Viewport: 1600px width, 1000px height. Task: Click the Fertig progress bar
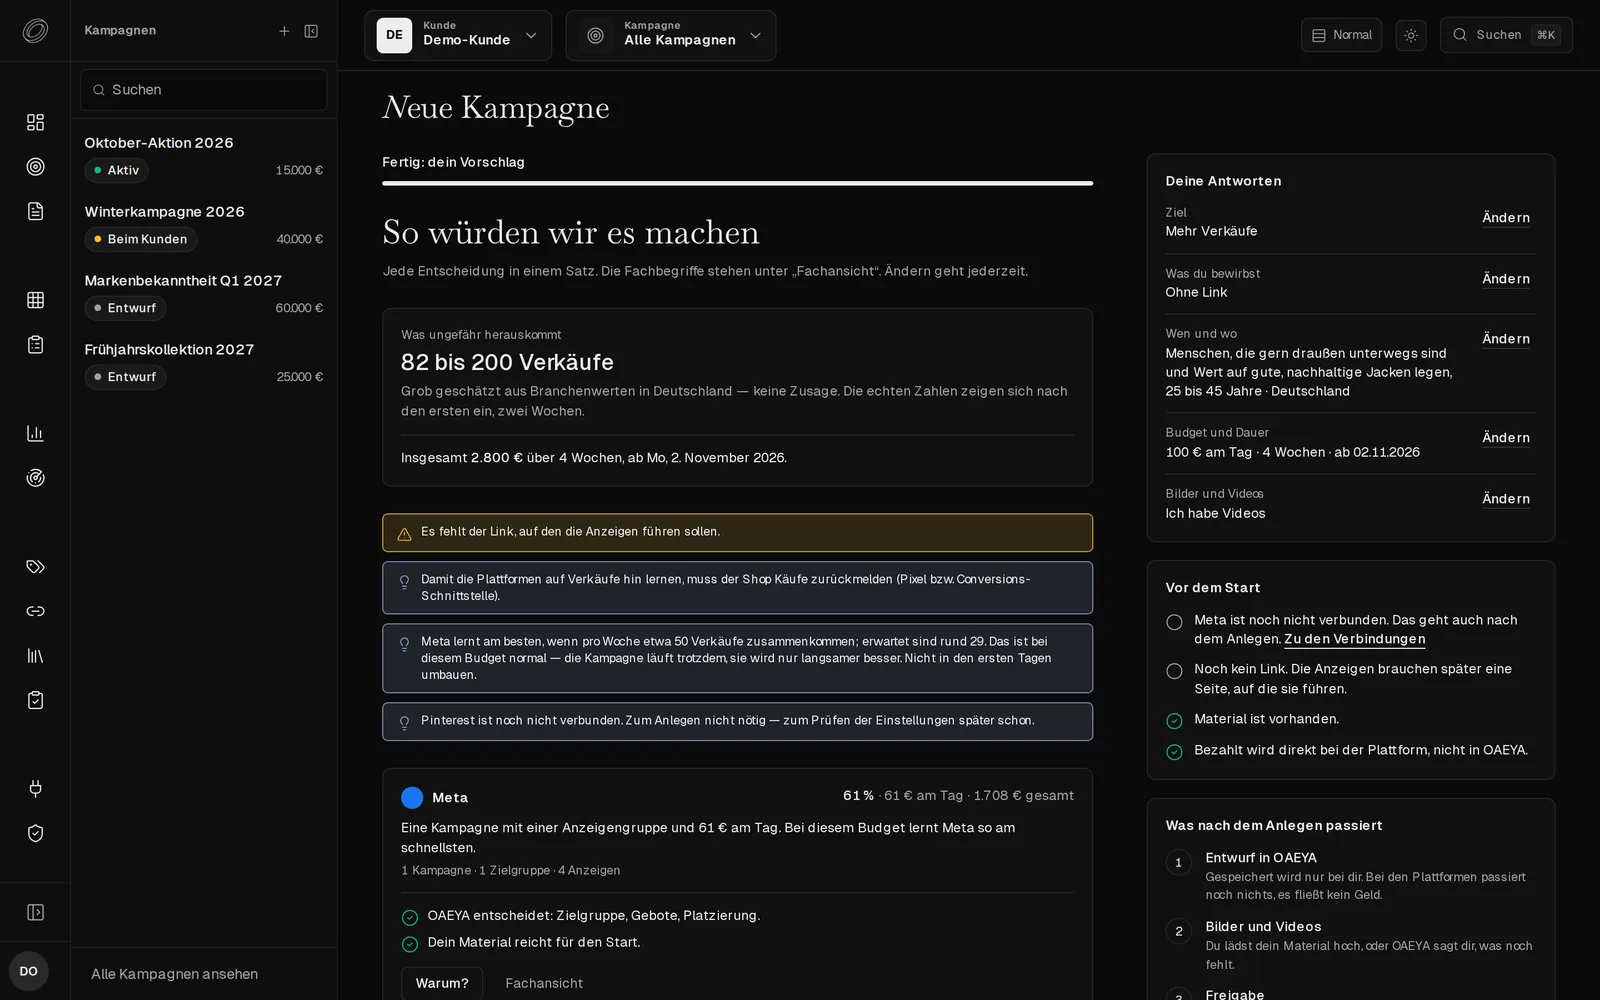pos(737,183)
